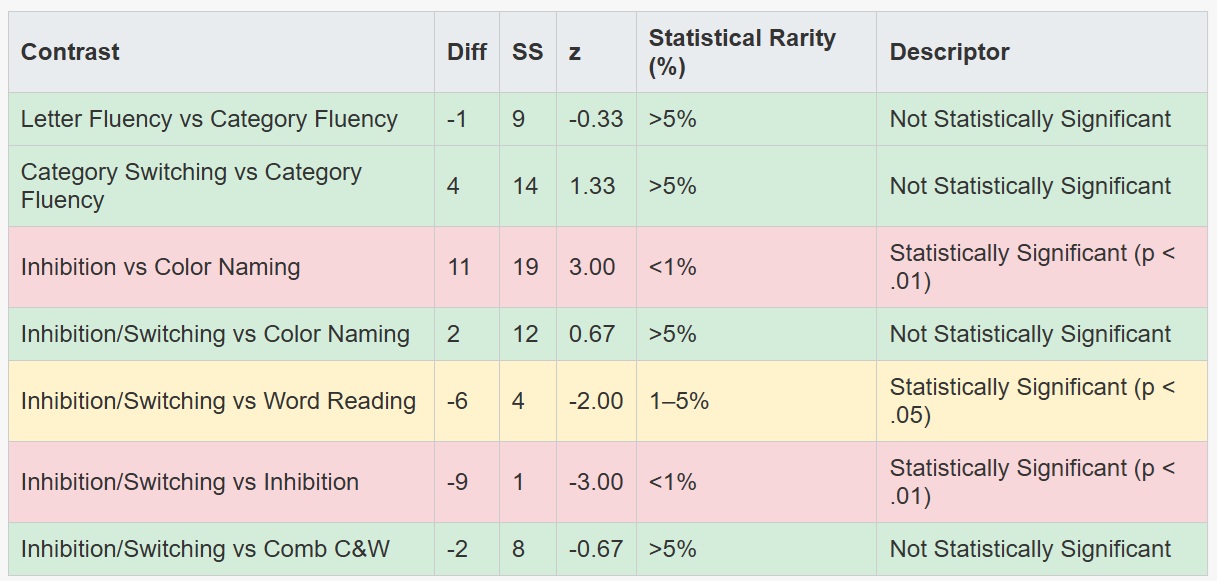Click Inhibition/Switching vs Comb C&W cell
Image resolution: width=1217 pixels, height=581 pixels.
coord(205,549)
